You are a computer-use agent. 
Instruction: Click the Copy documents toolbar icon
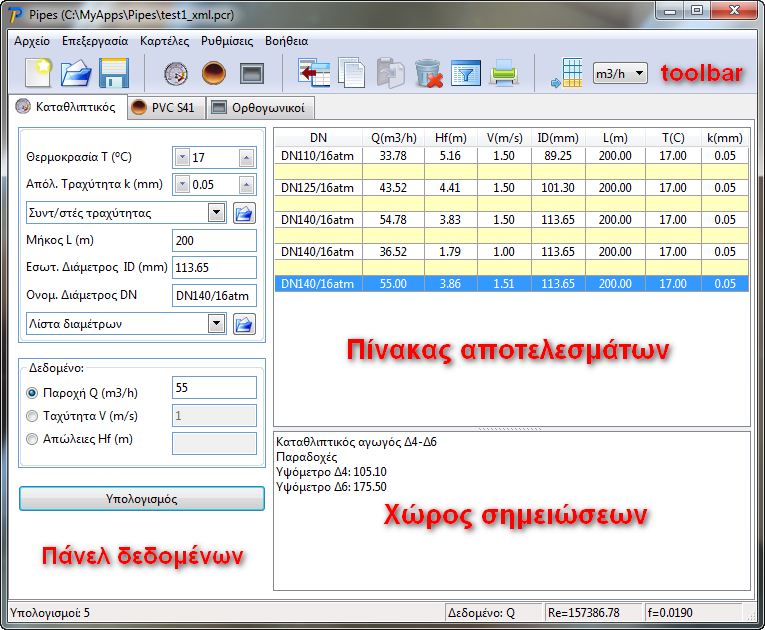point(351,73)
